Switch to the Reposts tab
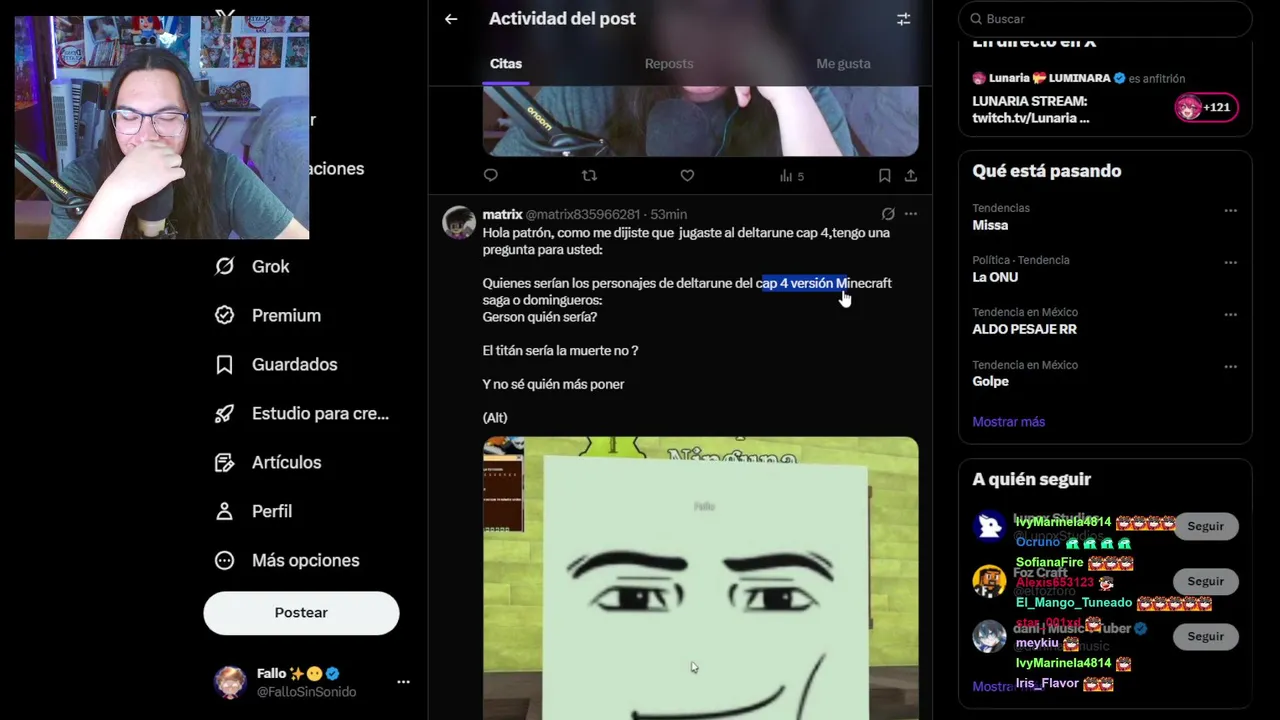Image resolution: width=1280 pixels, height=720 pixels. click(x=669, y=63)
